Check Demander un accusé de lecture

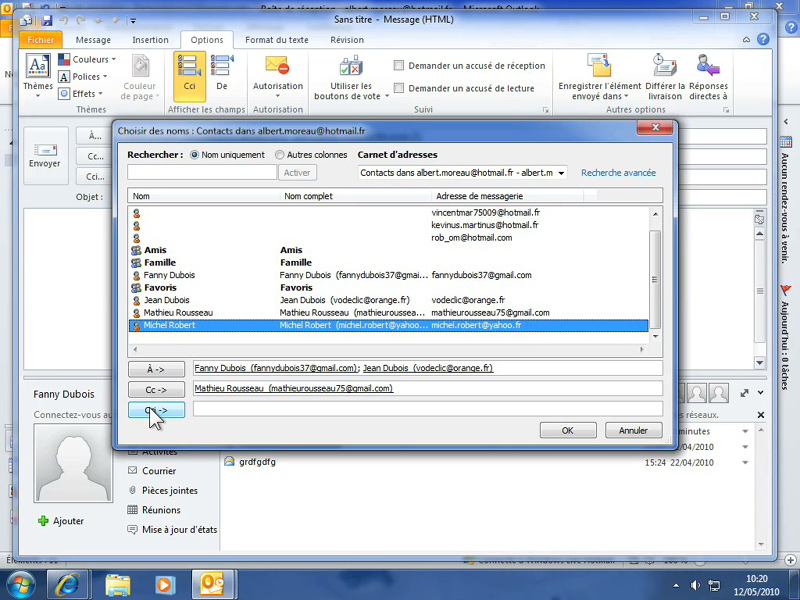[x=399, y=88]
